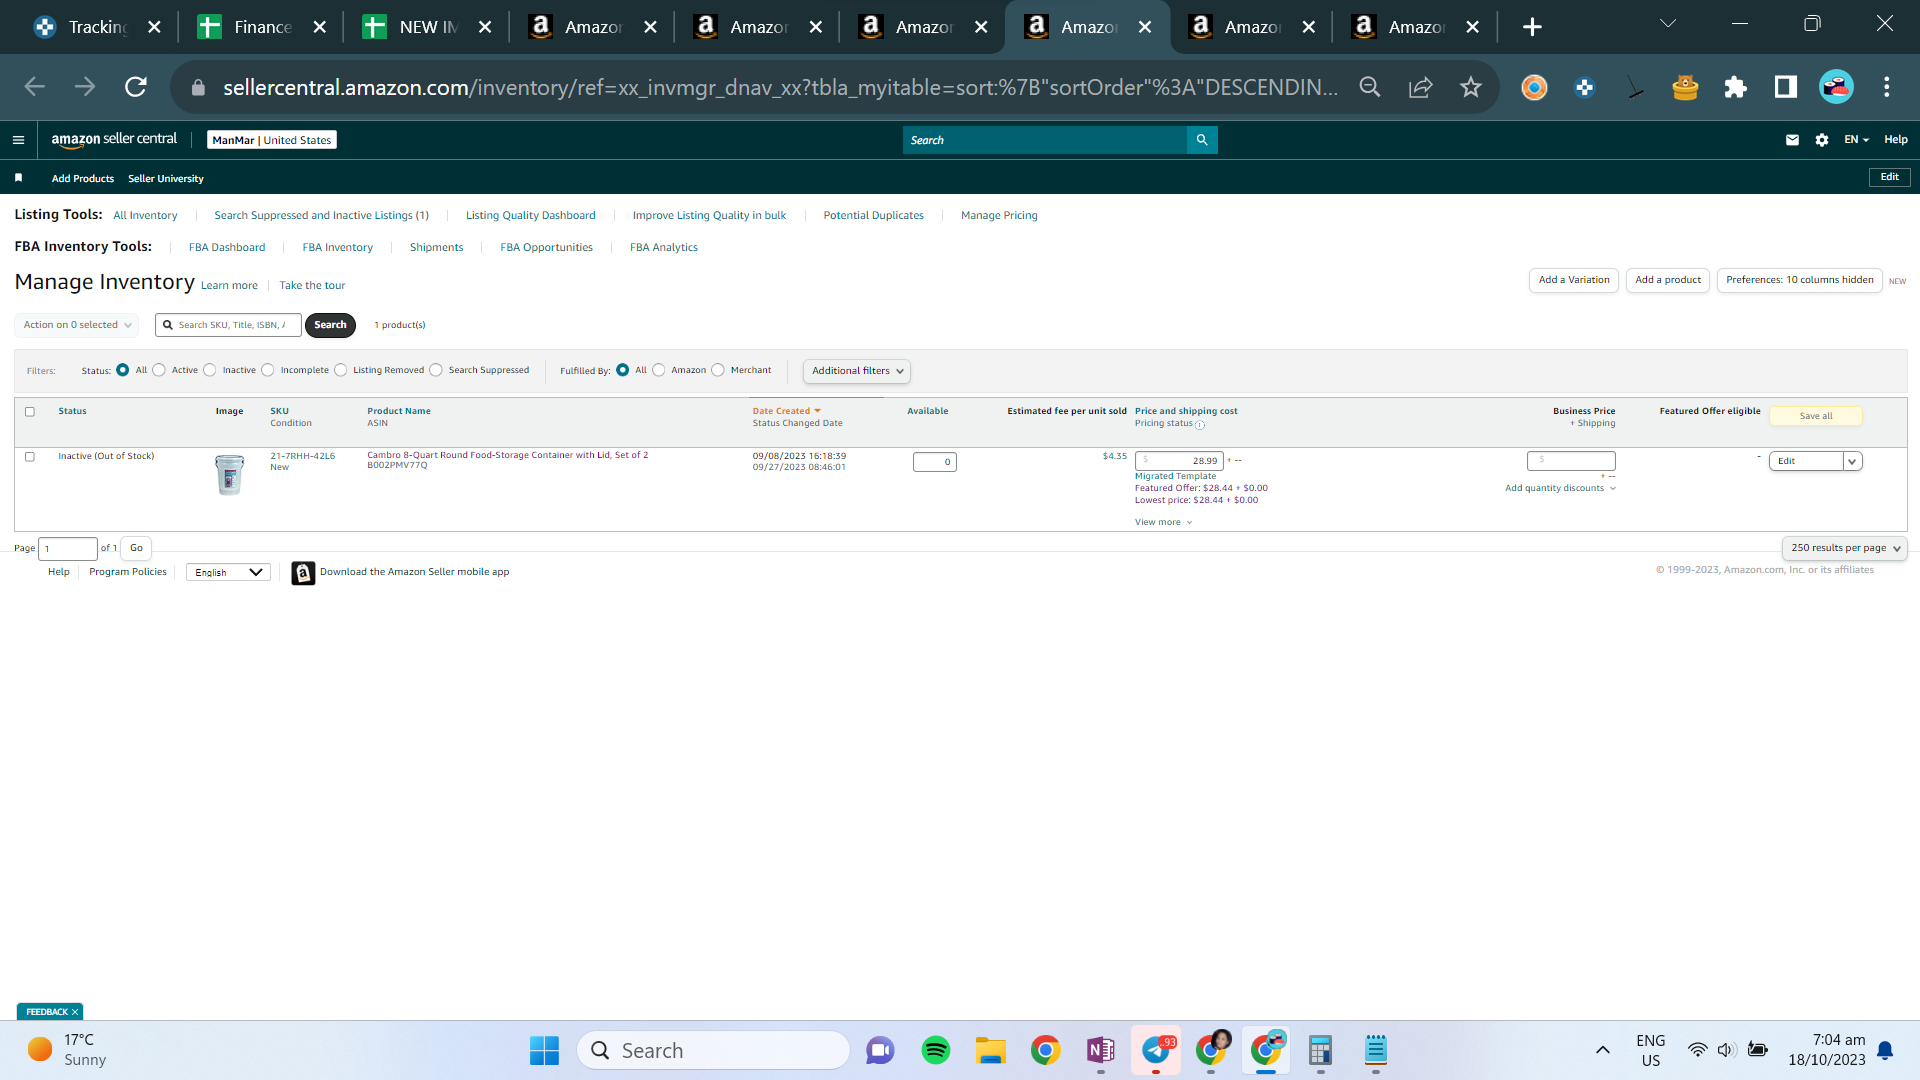Viewport: 1920px width, 1080px height.
Task: Open the Edit button dropdown arrow
Action: (x=1852, y=461)
